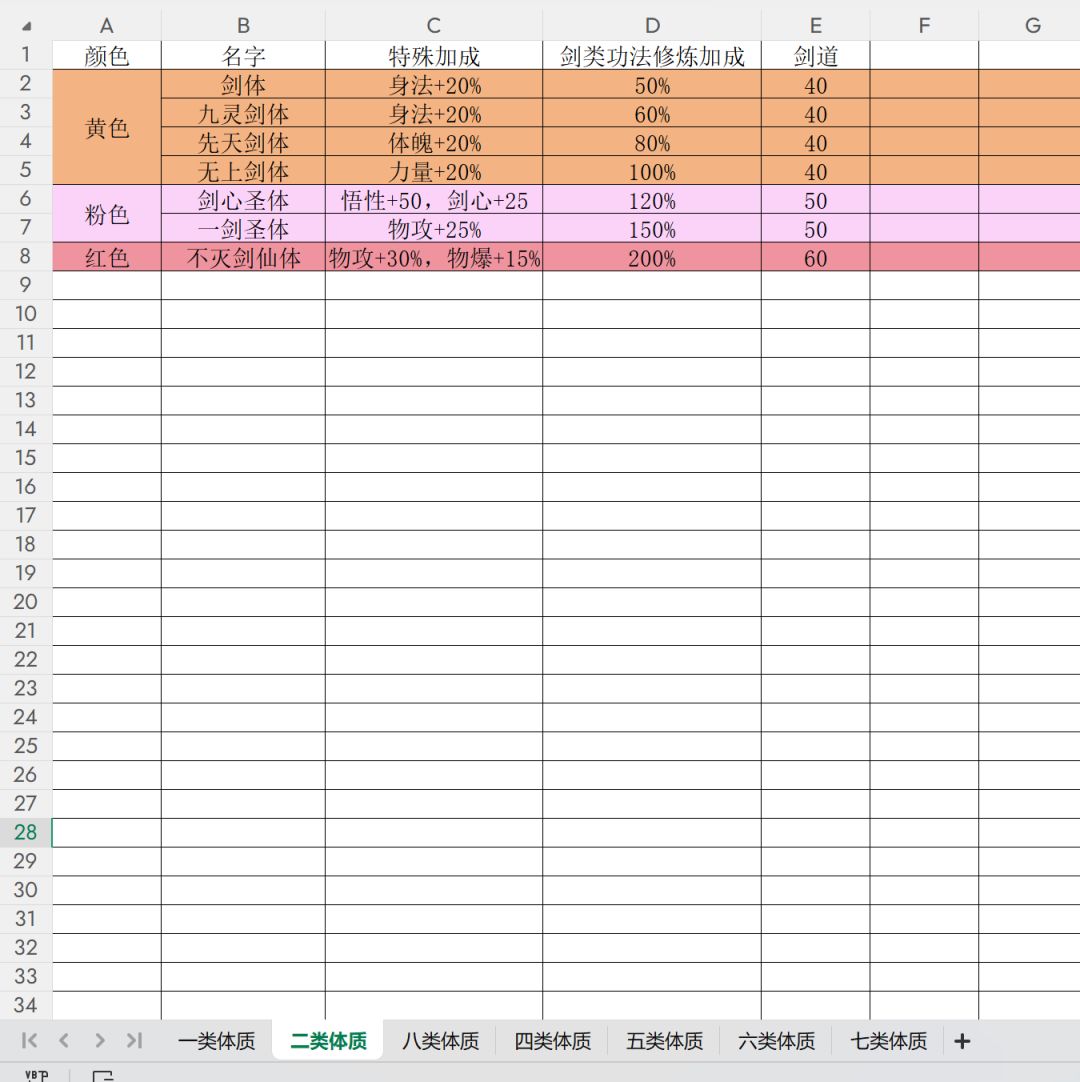Select row 28 header
The image size is (1080, 1082).
coord(26,832)
